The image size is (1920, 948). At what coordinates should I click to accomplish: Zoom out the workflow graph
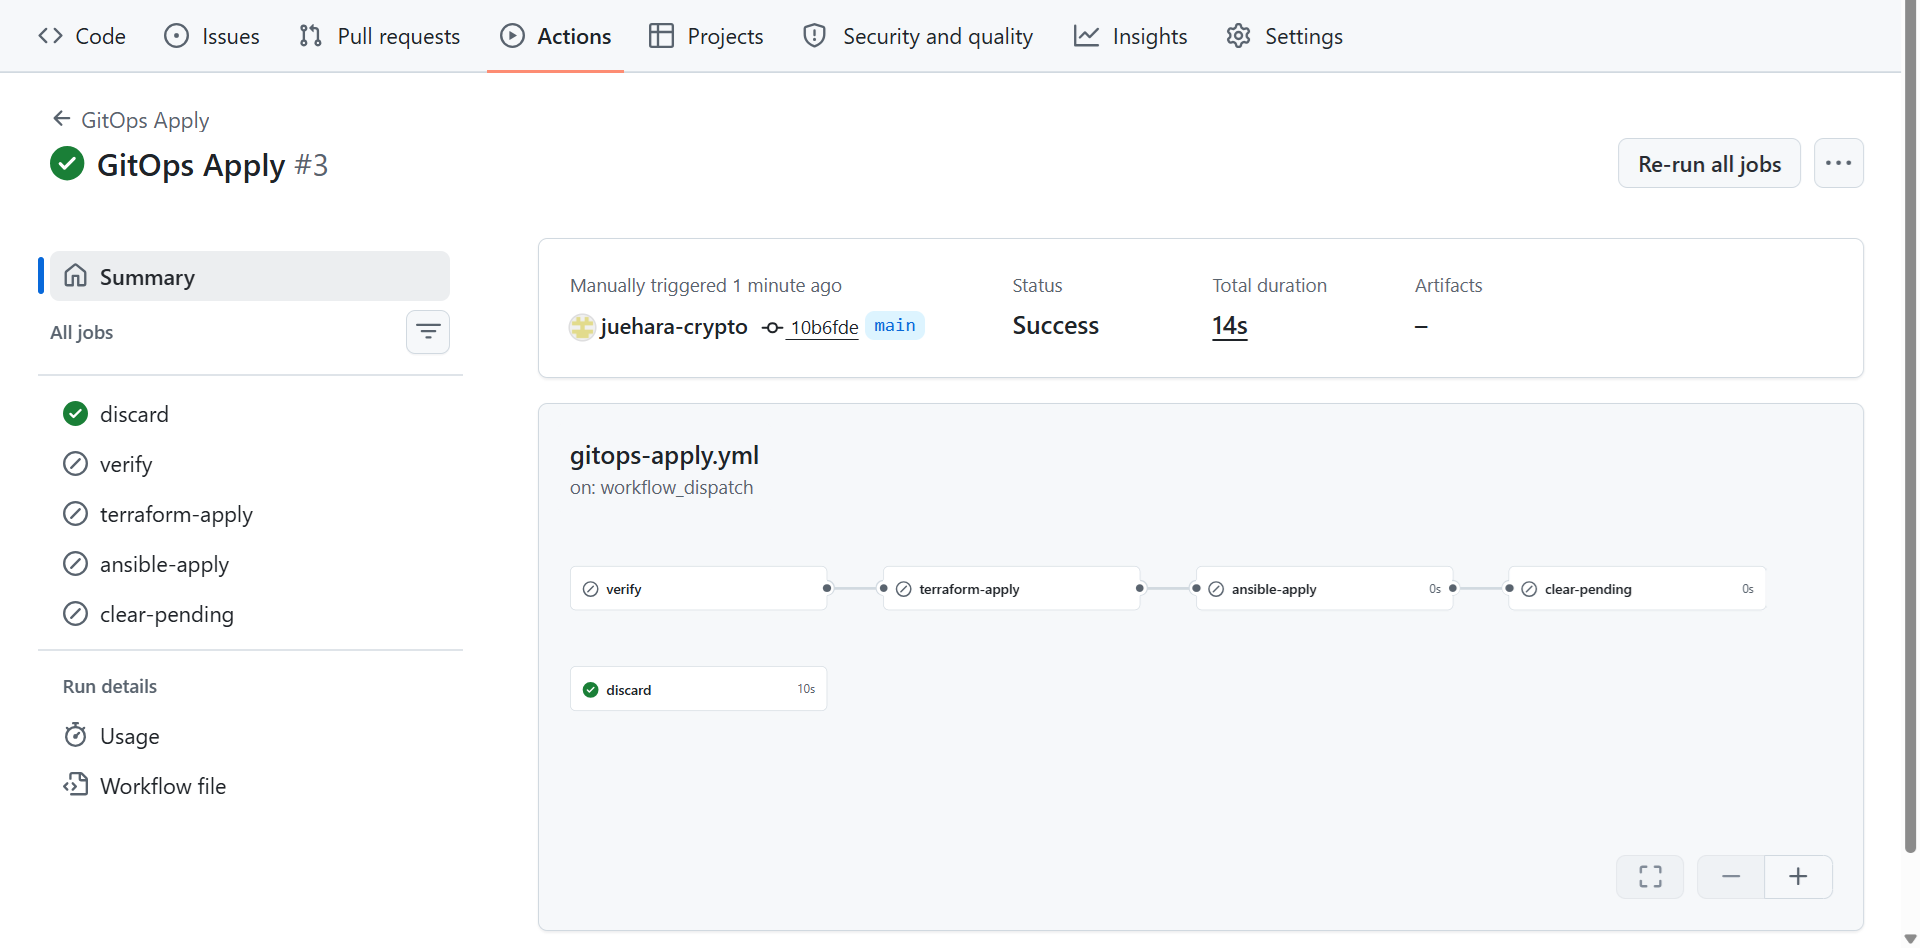click(x=1731, y=877)
